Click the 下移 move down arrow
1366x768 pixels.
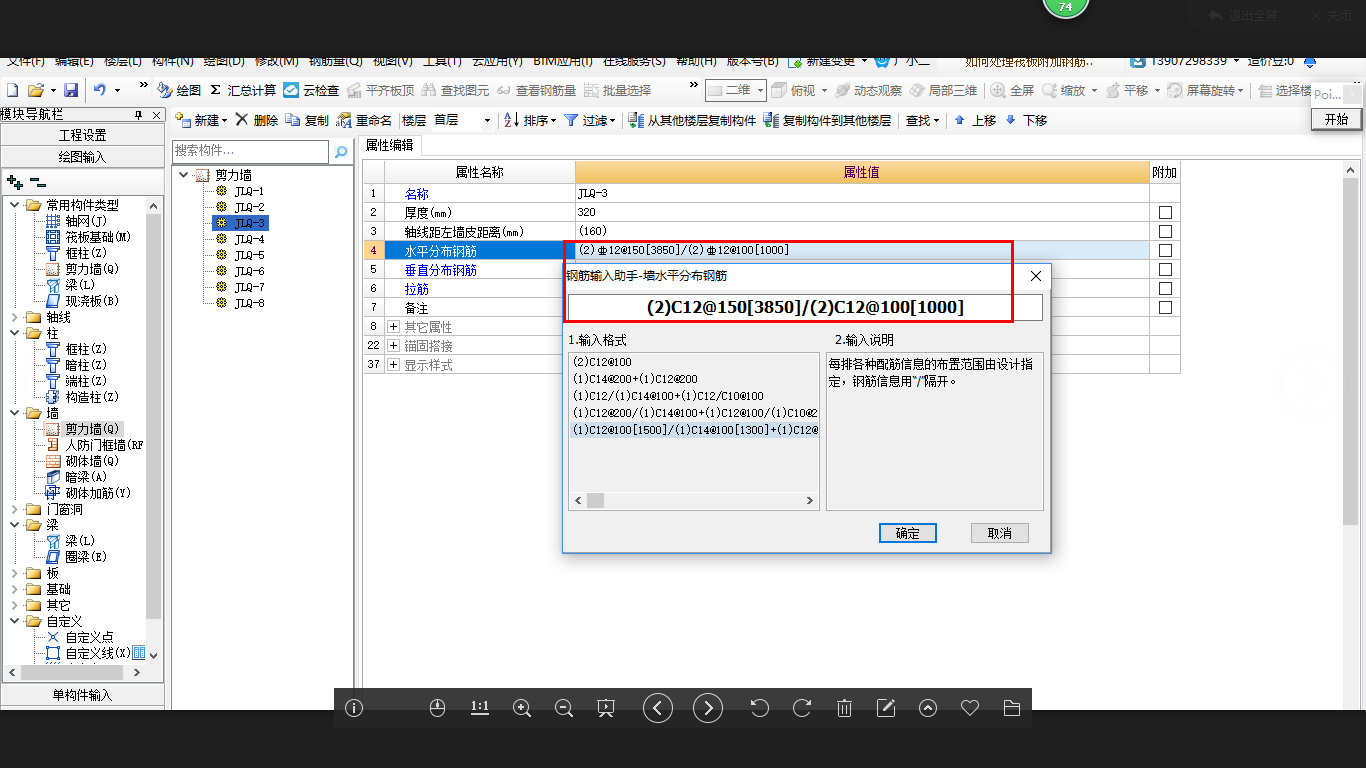1026,120
